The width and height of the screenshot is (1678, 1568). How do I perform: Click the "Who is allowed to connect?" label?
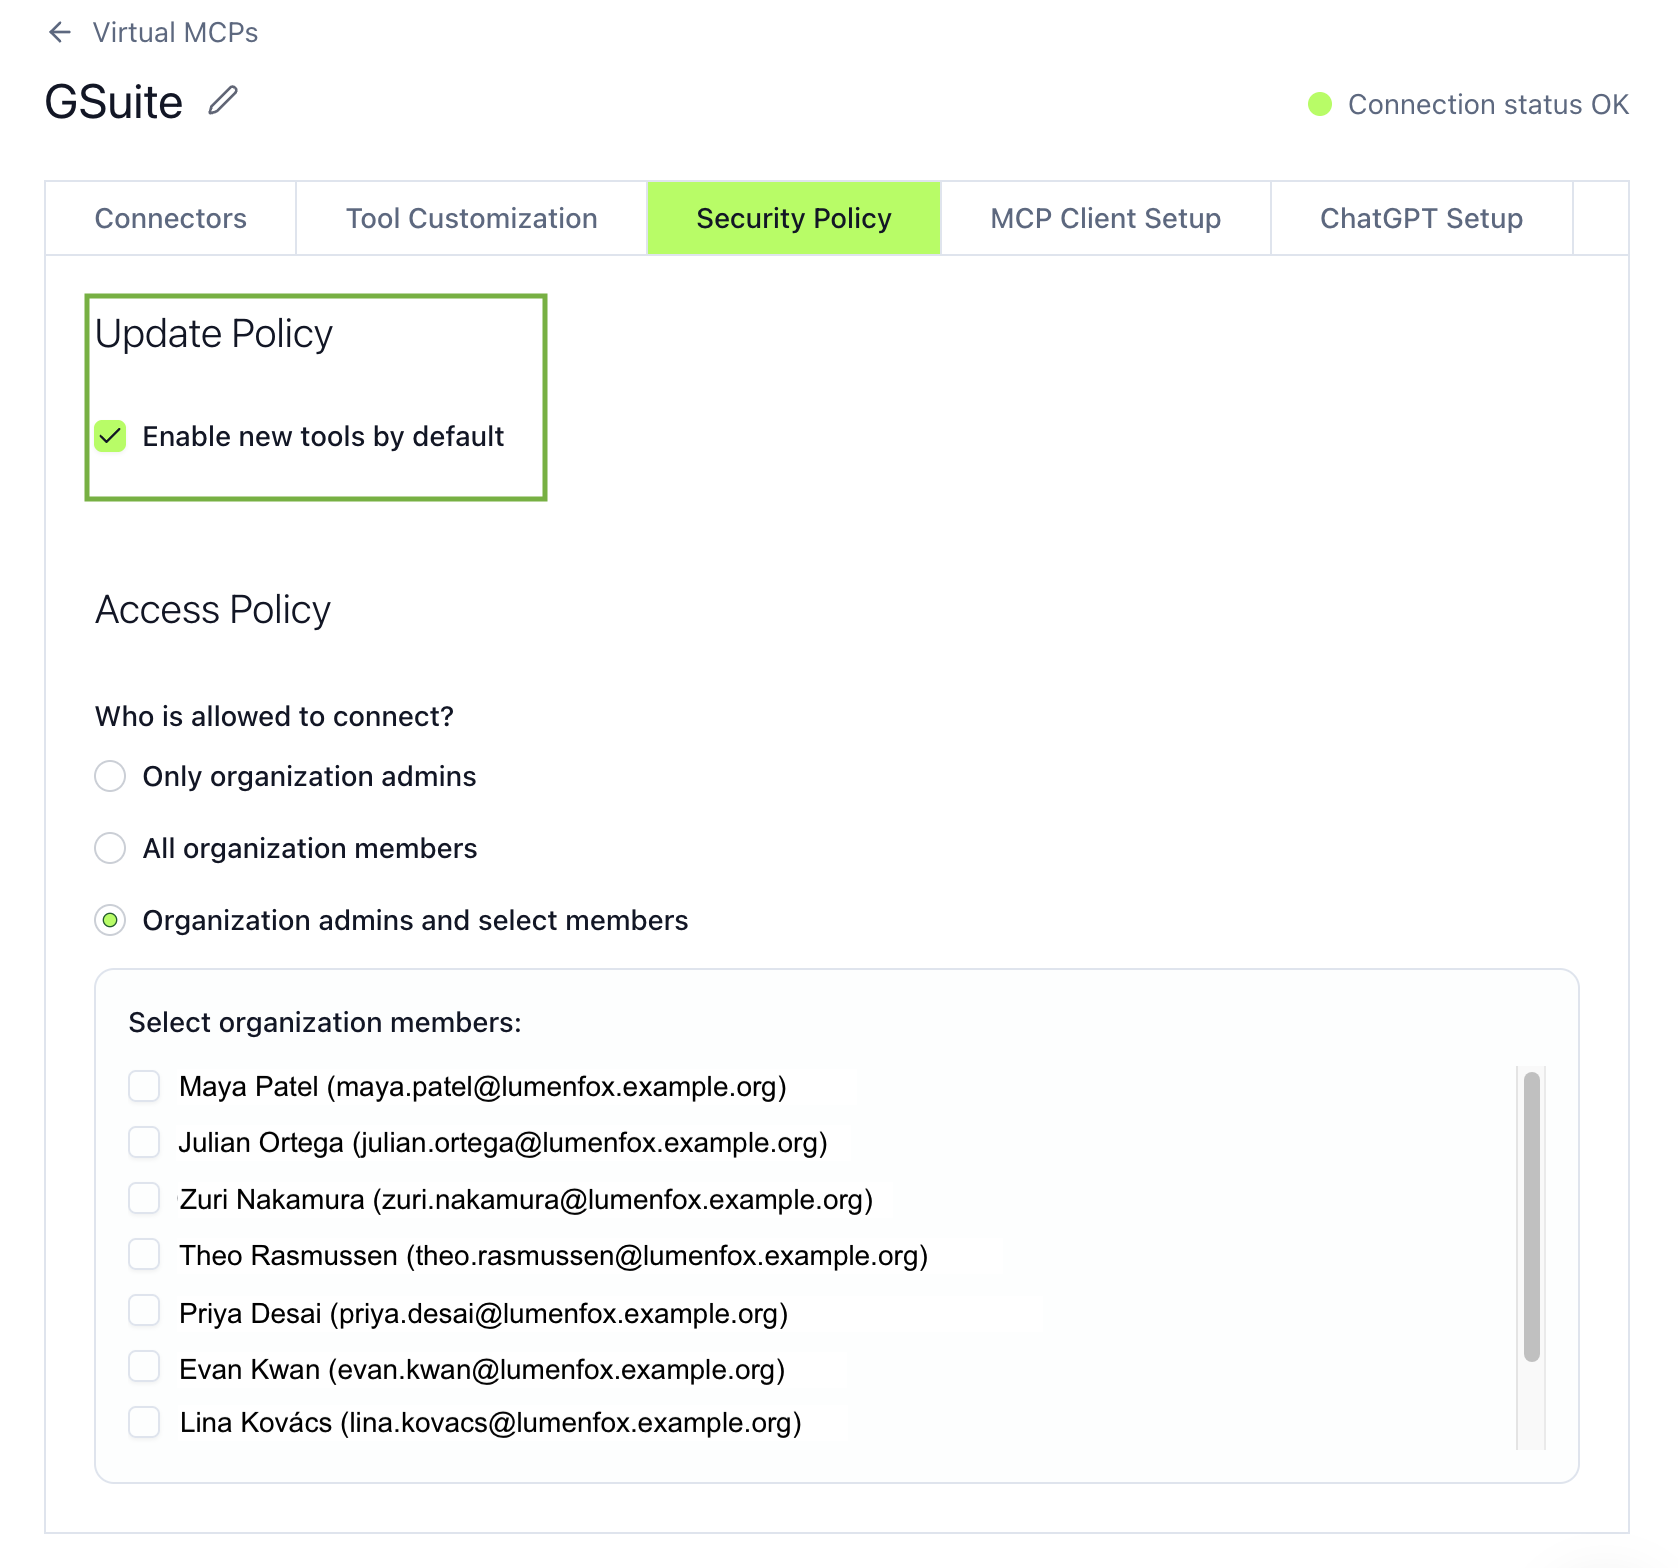[x=274, y=716]
